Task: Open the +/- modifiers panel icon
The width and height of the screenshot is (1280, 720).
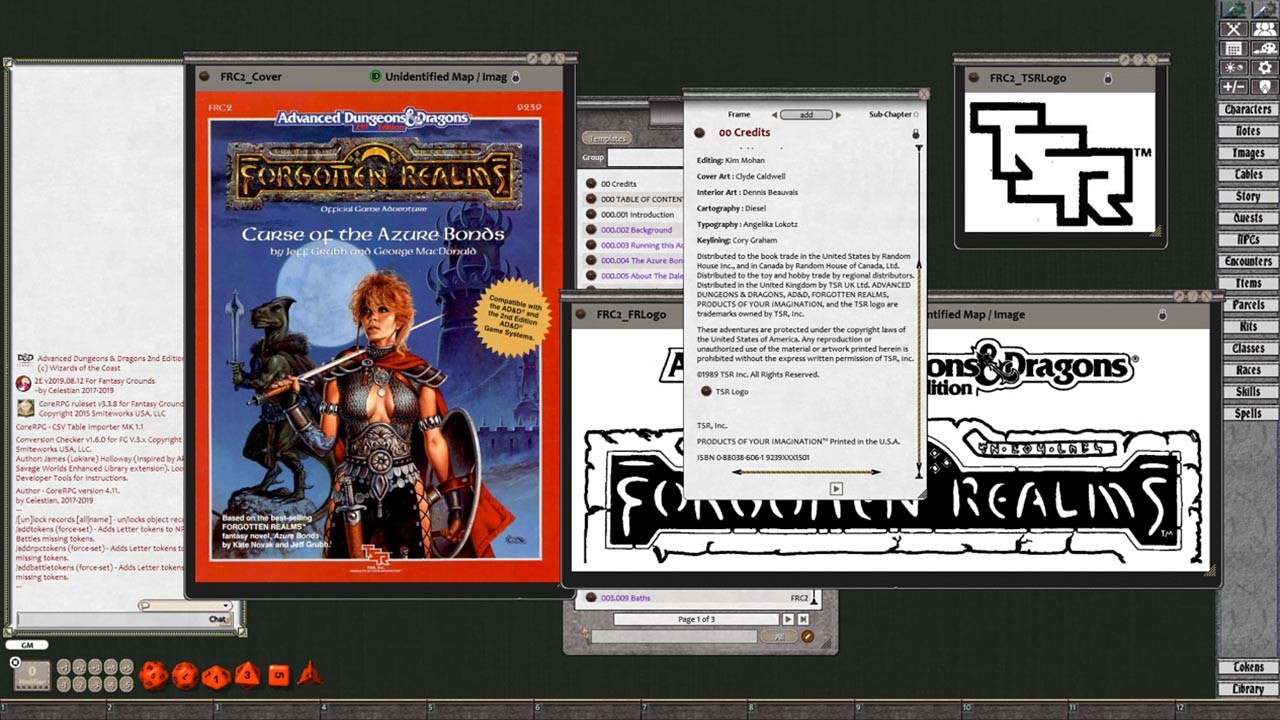Action: [x=1233, y=86]
